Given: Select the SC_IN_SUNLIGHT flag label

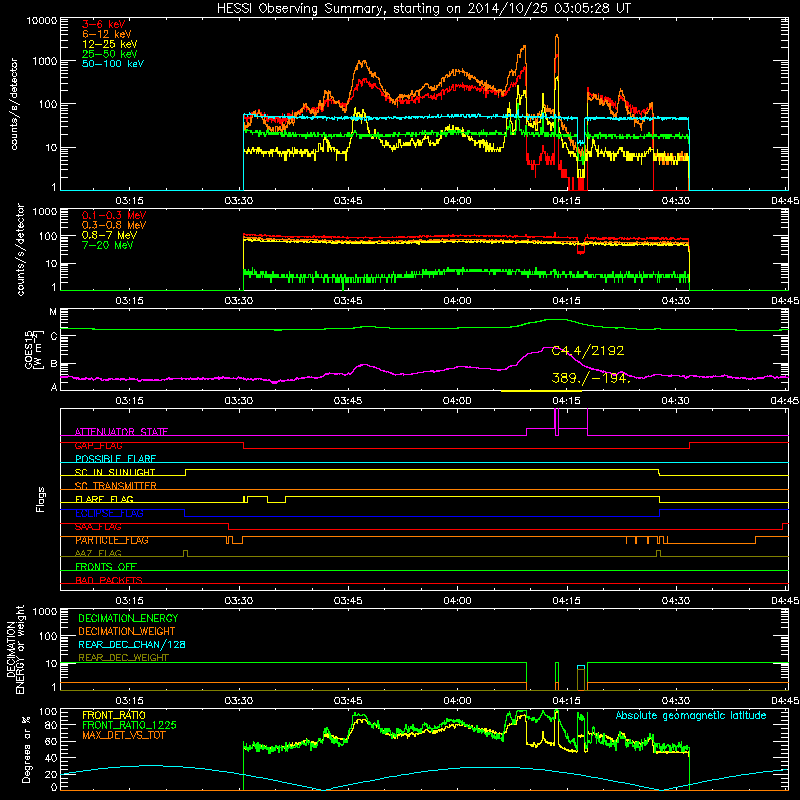Looking at the screenshot, I should pos(115,472).
